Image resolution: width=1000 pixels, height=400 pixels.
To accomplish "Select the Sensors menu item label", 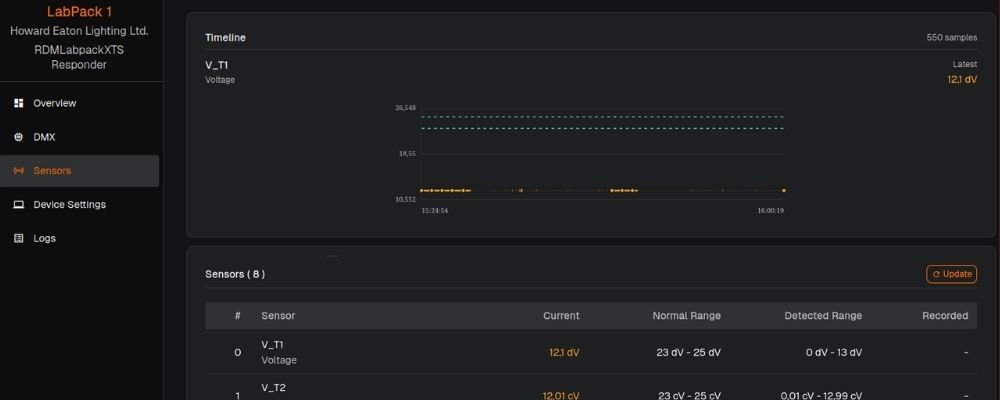I will [x=52, y=171].
